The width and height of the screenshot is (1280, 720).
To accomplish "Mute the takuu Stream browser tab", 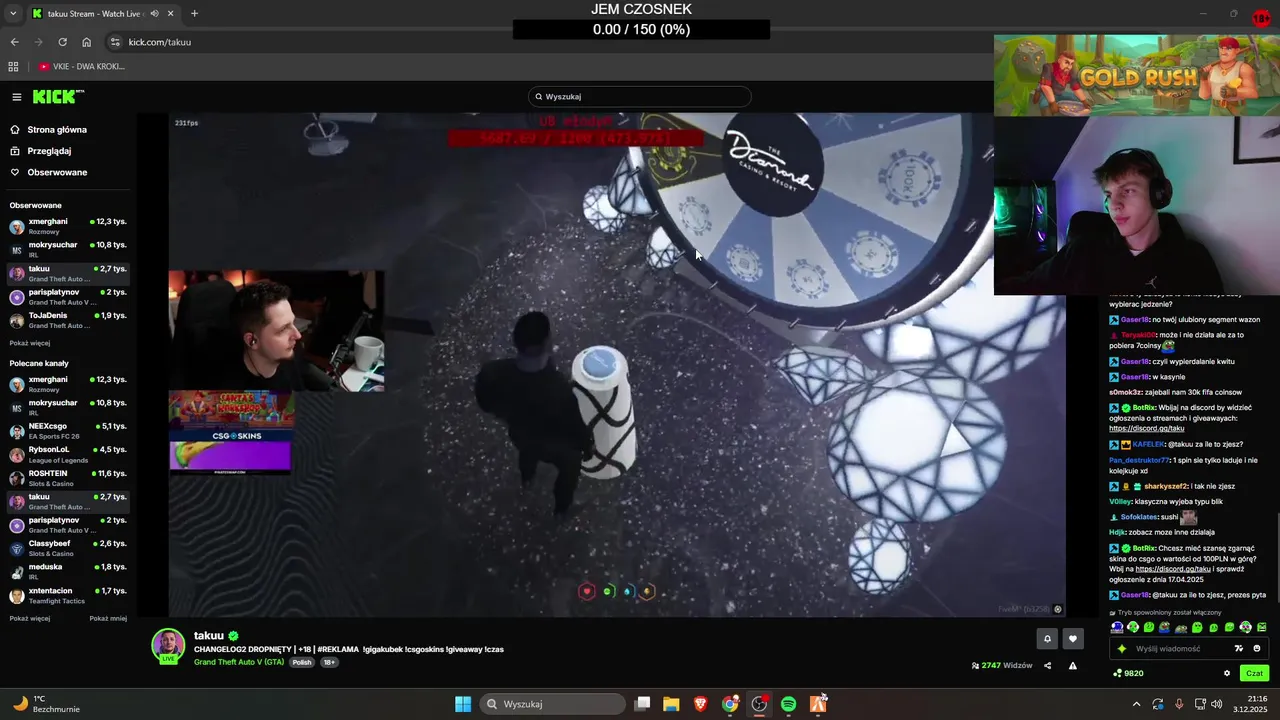I will click(x=154, y=14).
